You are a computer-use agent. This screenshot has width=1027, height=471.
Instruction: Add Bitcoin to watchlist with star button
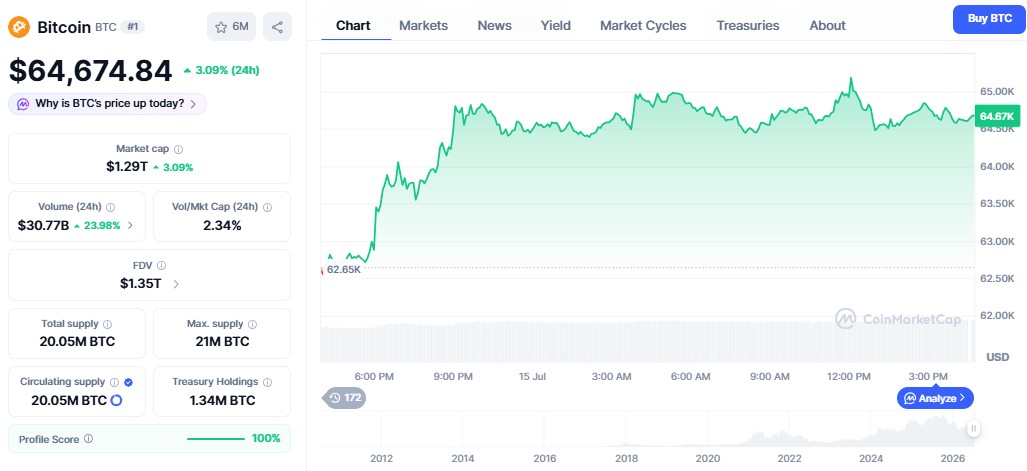point(231,27)
